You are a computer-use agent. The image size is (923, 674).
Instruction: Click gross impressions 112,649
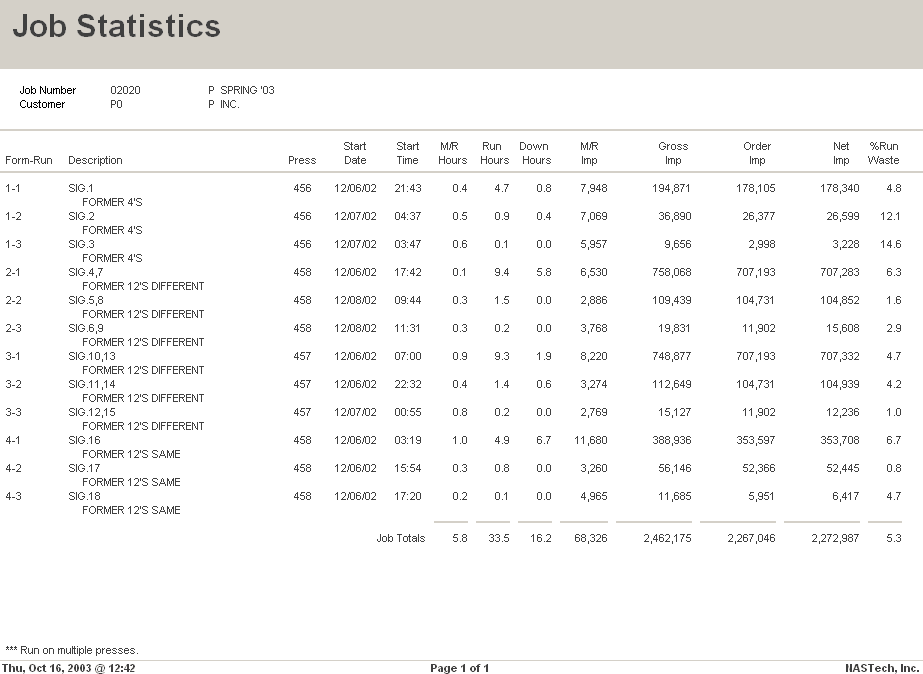point(672,384)
